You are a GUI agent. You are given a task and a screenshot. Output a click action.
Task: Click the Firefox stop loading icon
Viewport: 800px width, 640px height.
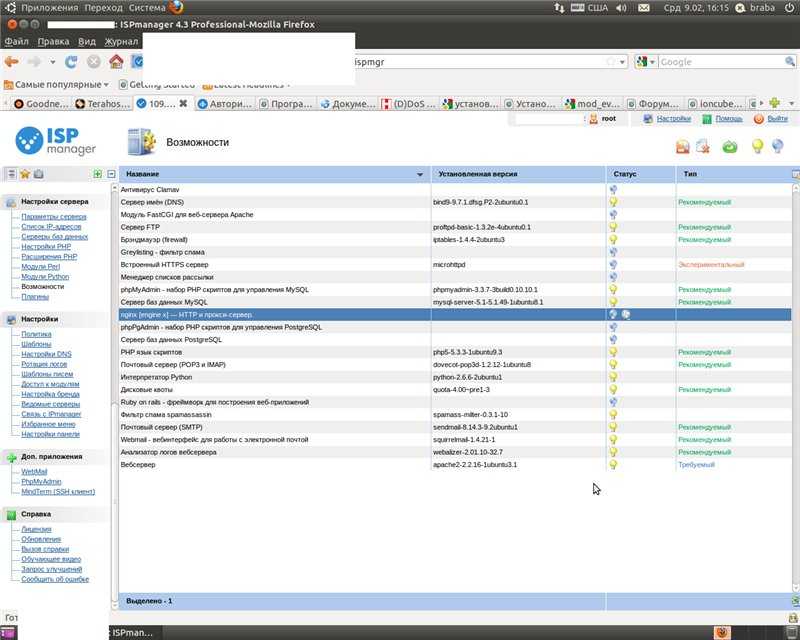[94, 62]
